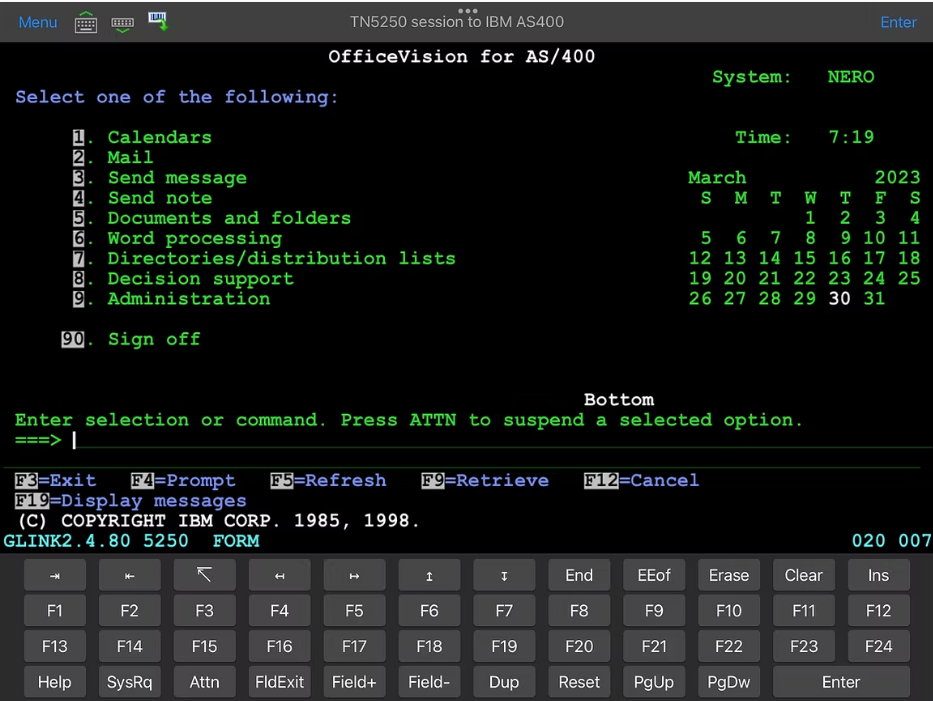
Task: Tap the SysRq key
Action: coord(129,682)
